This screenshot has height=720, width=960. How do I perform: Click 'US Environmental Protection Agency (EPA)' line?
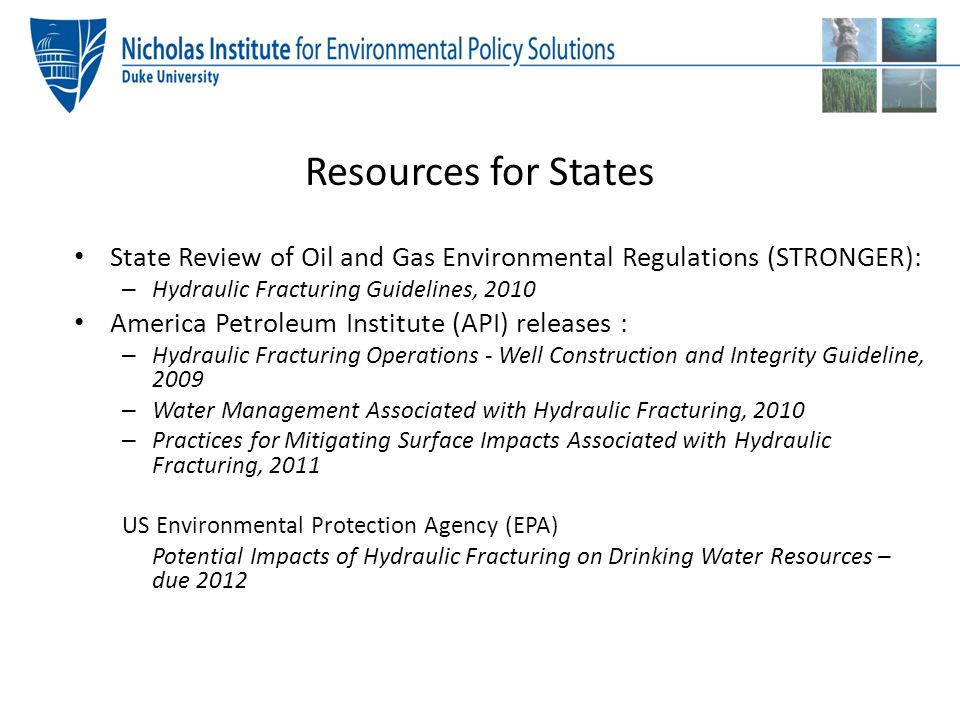point(340,525)
